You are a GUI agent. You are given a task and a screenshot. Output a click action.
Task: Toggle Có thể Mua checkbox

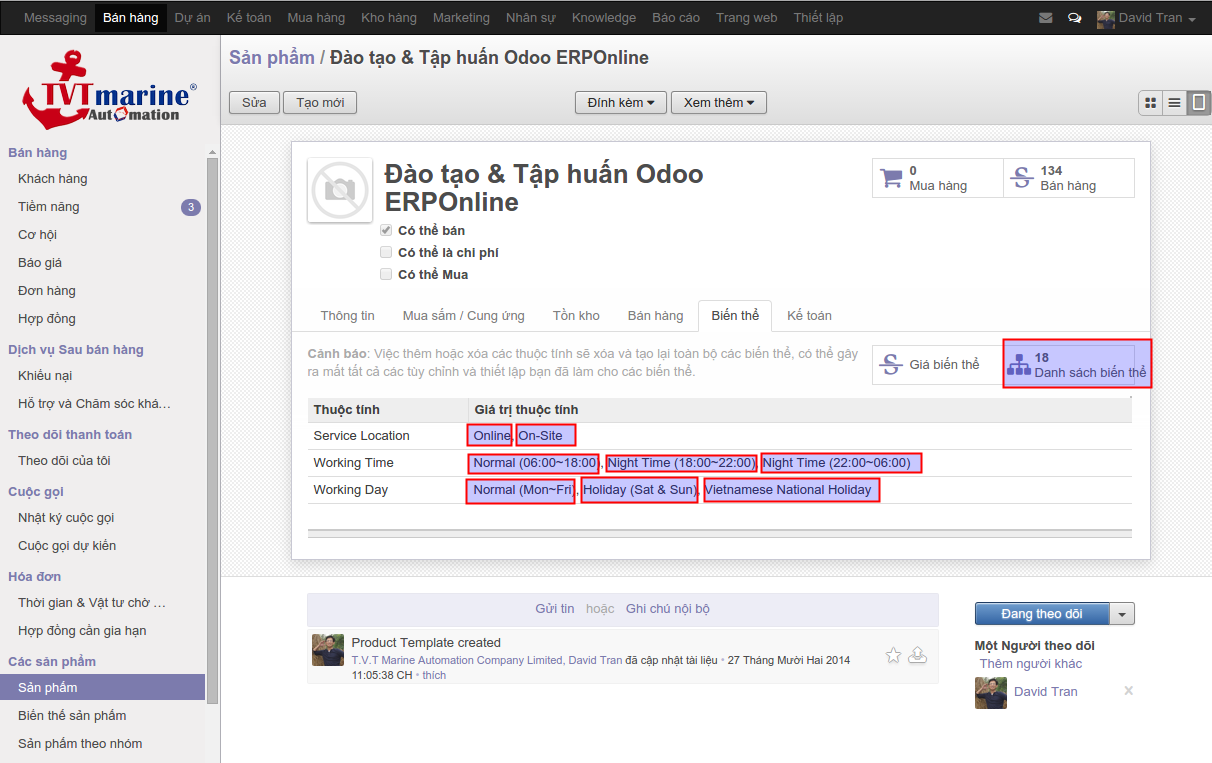[386, 274]
